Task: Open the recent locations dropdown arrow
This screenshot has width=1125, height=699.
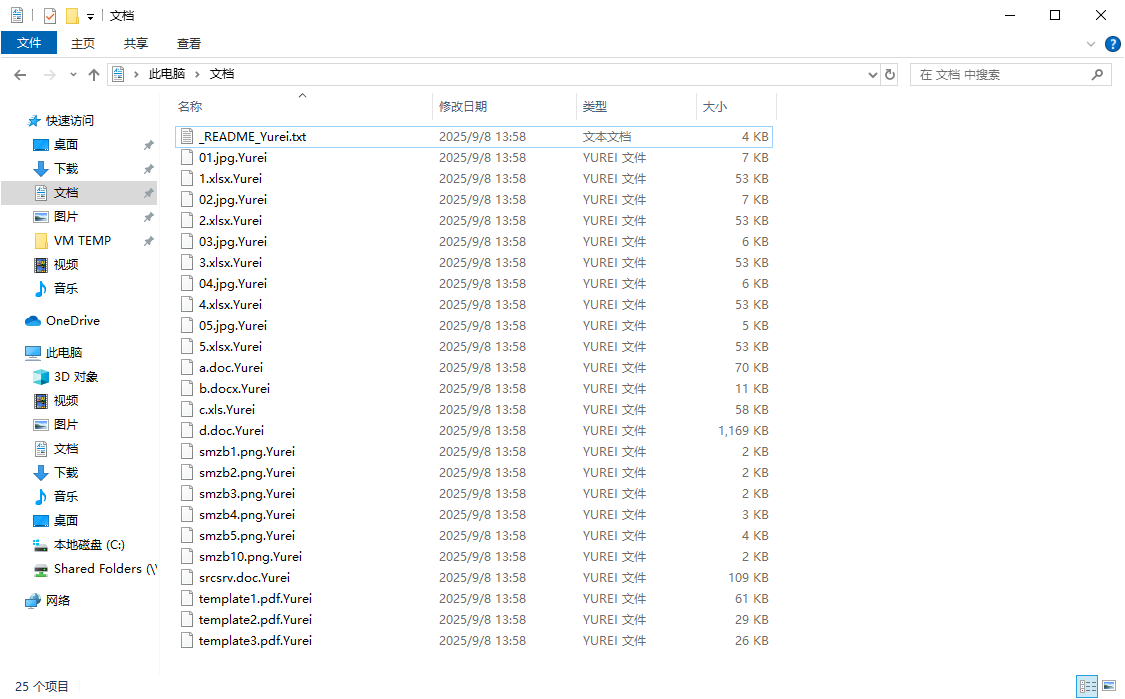Action: [73, 75]
